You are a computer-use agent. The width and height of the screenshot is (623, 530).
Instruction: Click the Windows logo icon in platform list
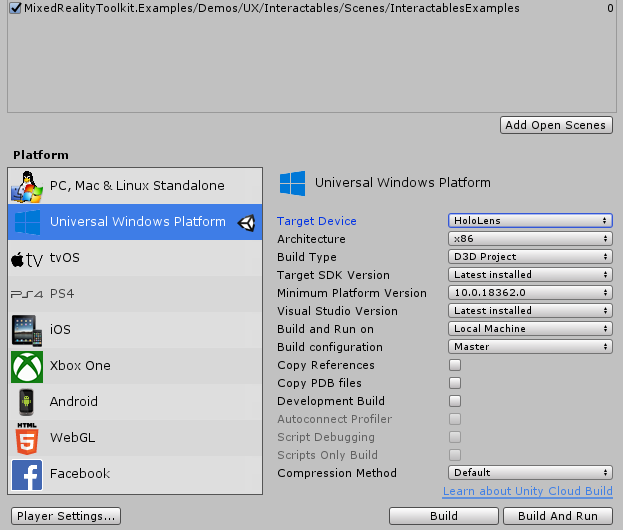(x=27, y=222)
